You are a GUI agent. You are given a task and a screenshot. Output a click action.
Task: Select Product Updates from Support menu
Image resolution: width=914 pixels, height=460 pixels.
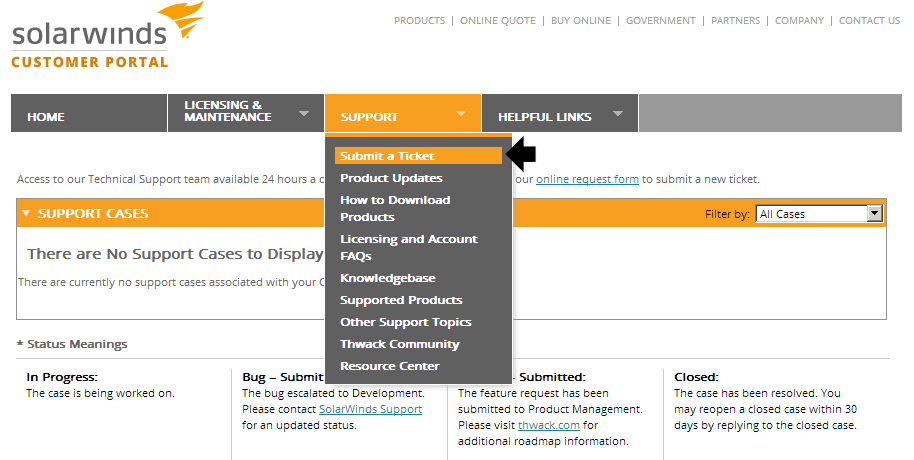point(391,178)
